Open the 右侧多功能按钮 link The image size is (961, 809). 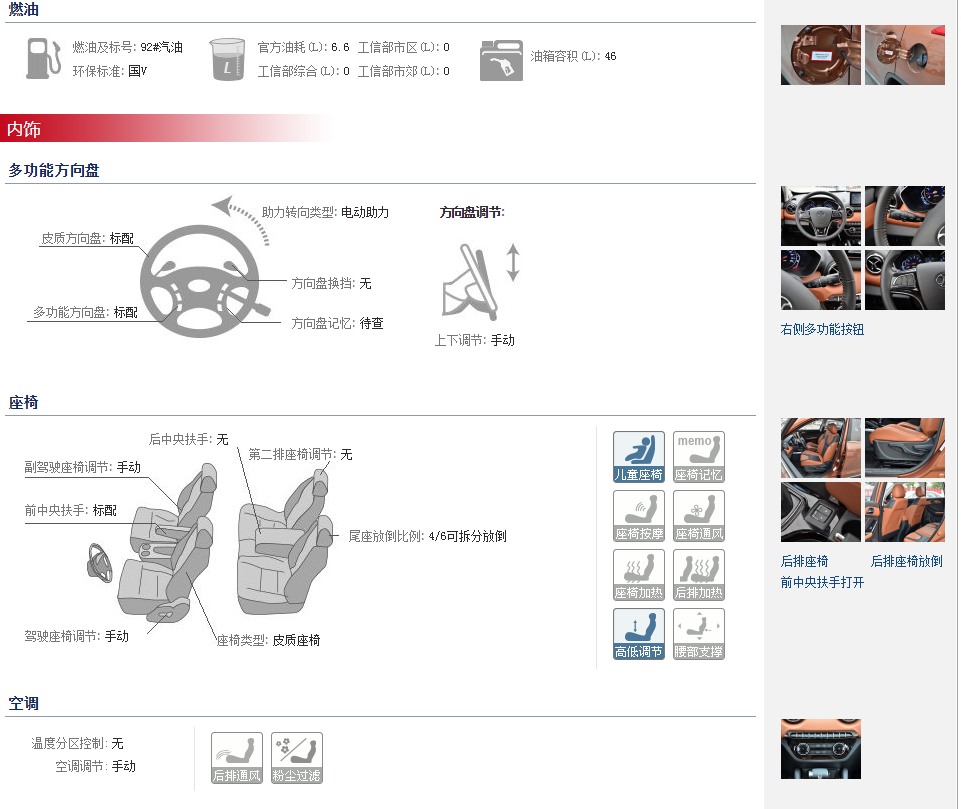822,330
